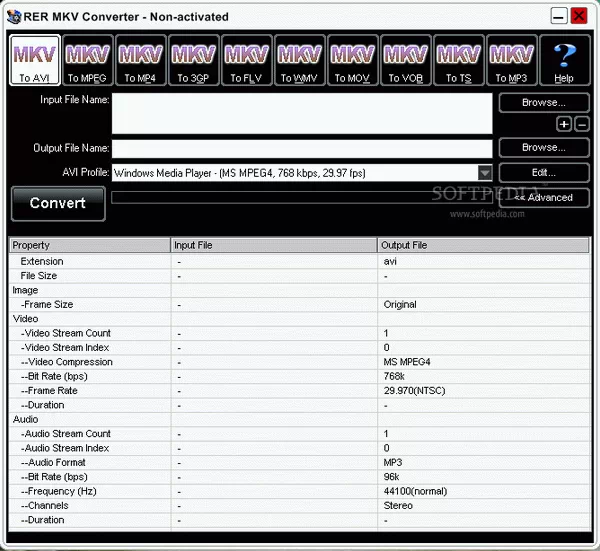Viewport: 600px width, 551px height.
Task: Click output value 'avi'
Action: coord(390,262)
